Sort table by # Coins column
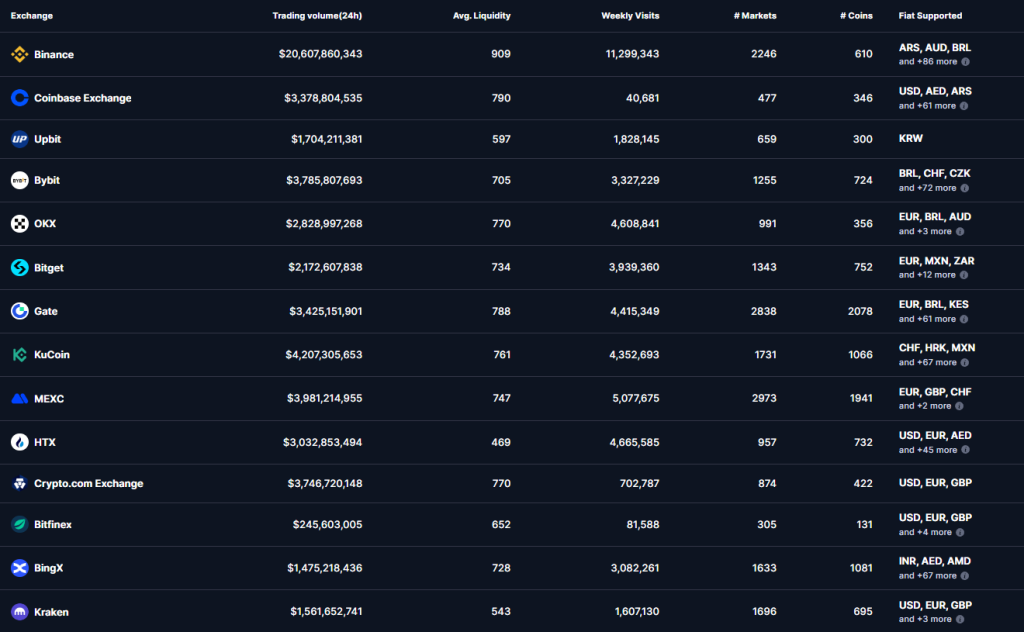 coord(858,15)
